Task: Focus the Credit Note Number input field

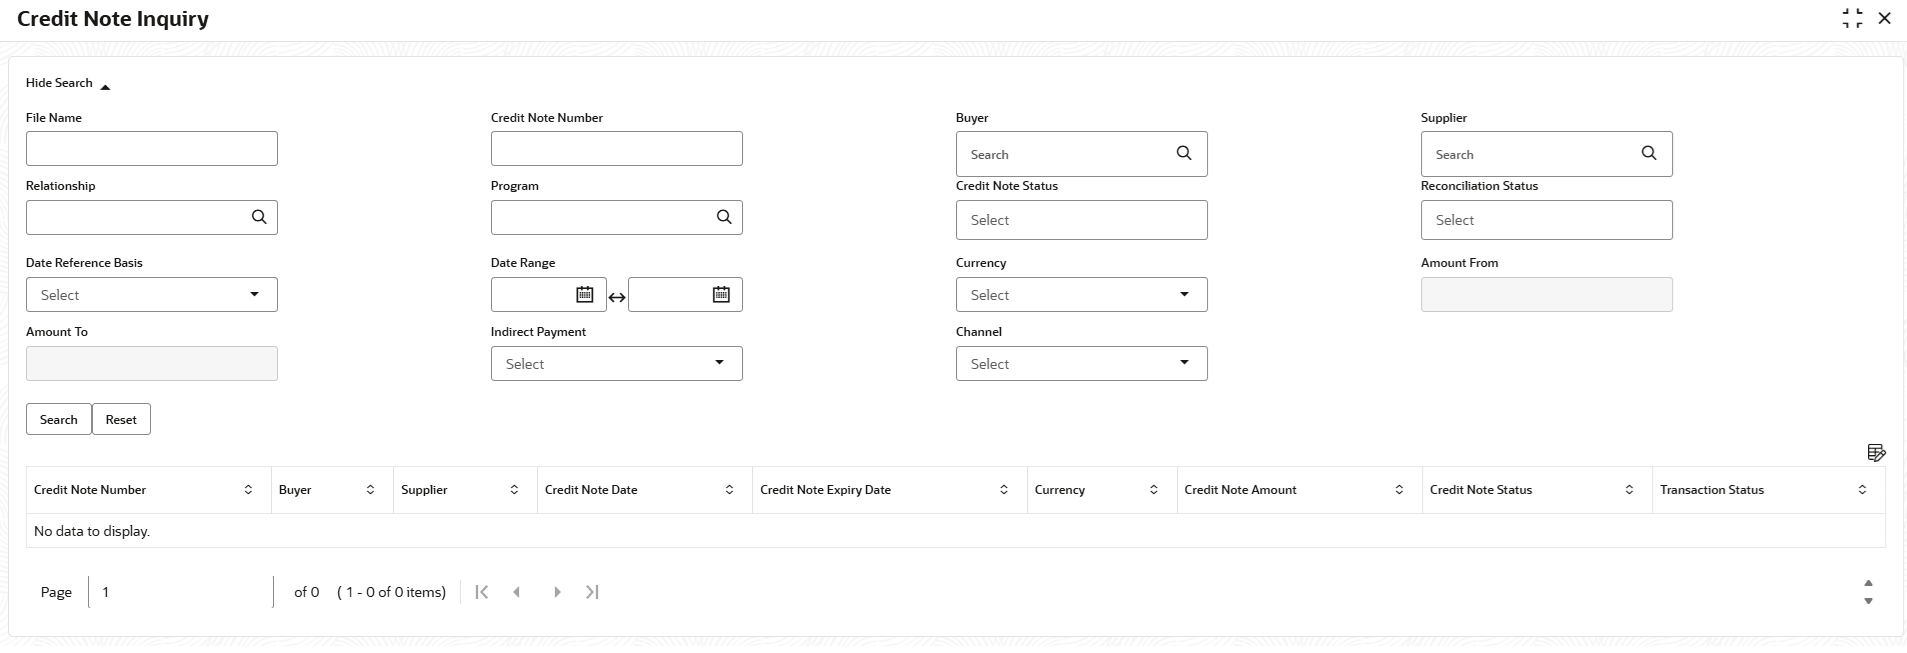Action: 617,149
